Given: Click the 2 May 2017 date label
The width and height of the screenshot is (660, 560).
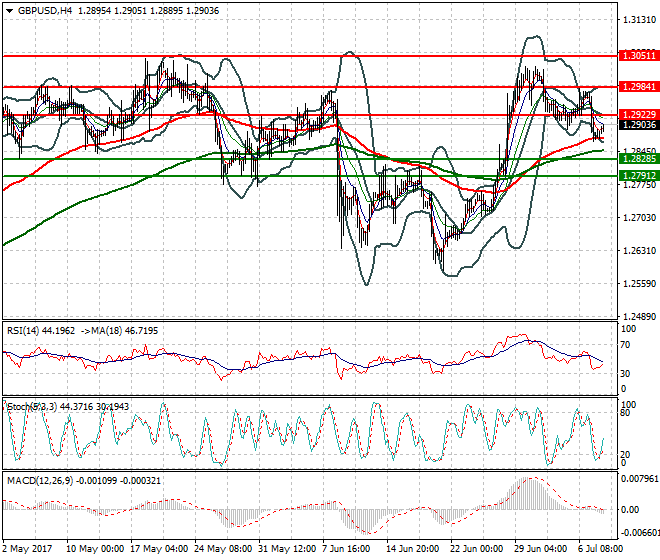Looking at the screenshot, I should click(x=27, y=549).
